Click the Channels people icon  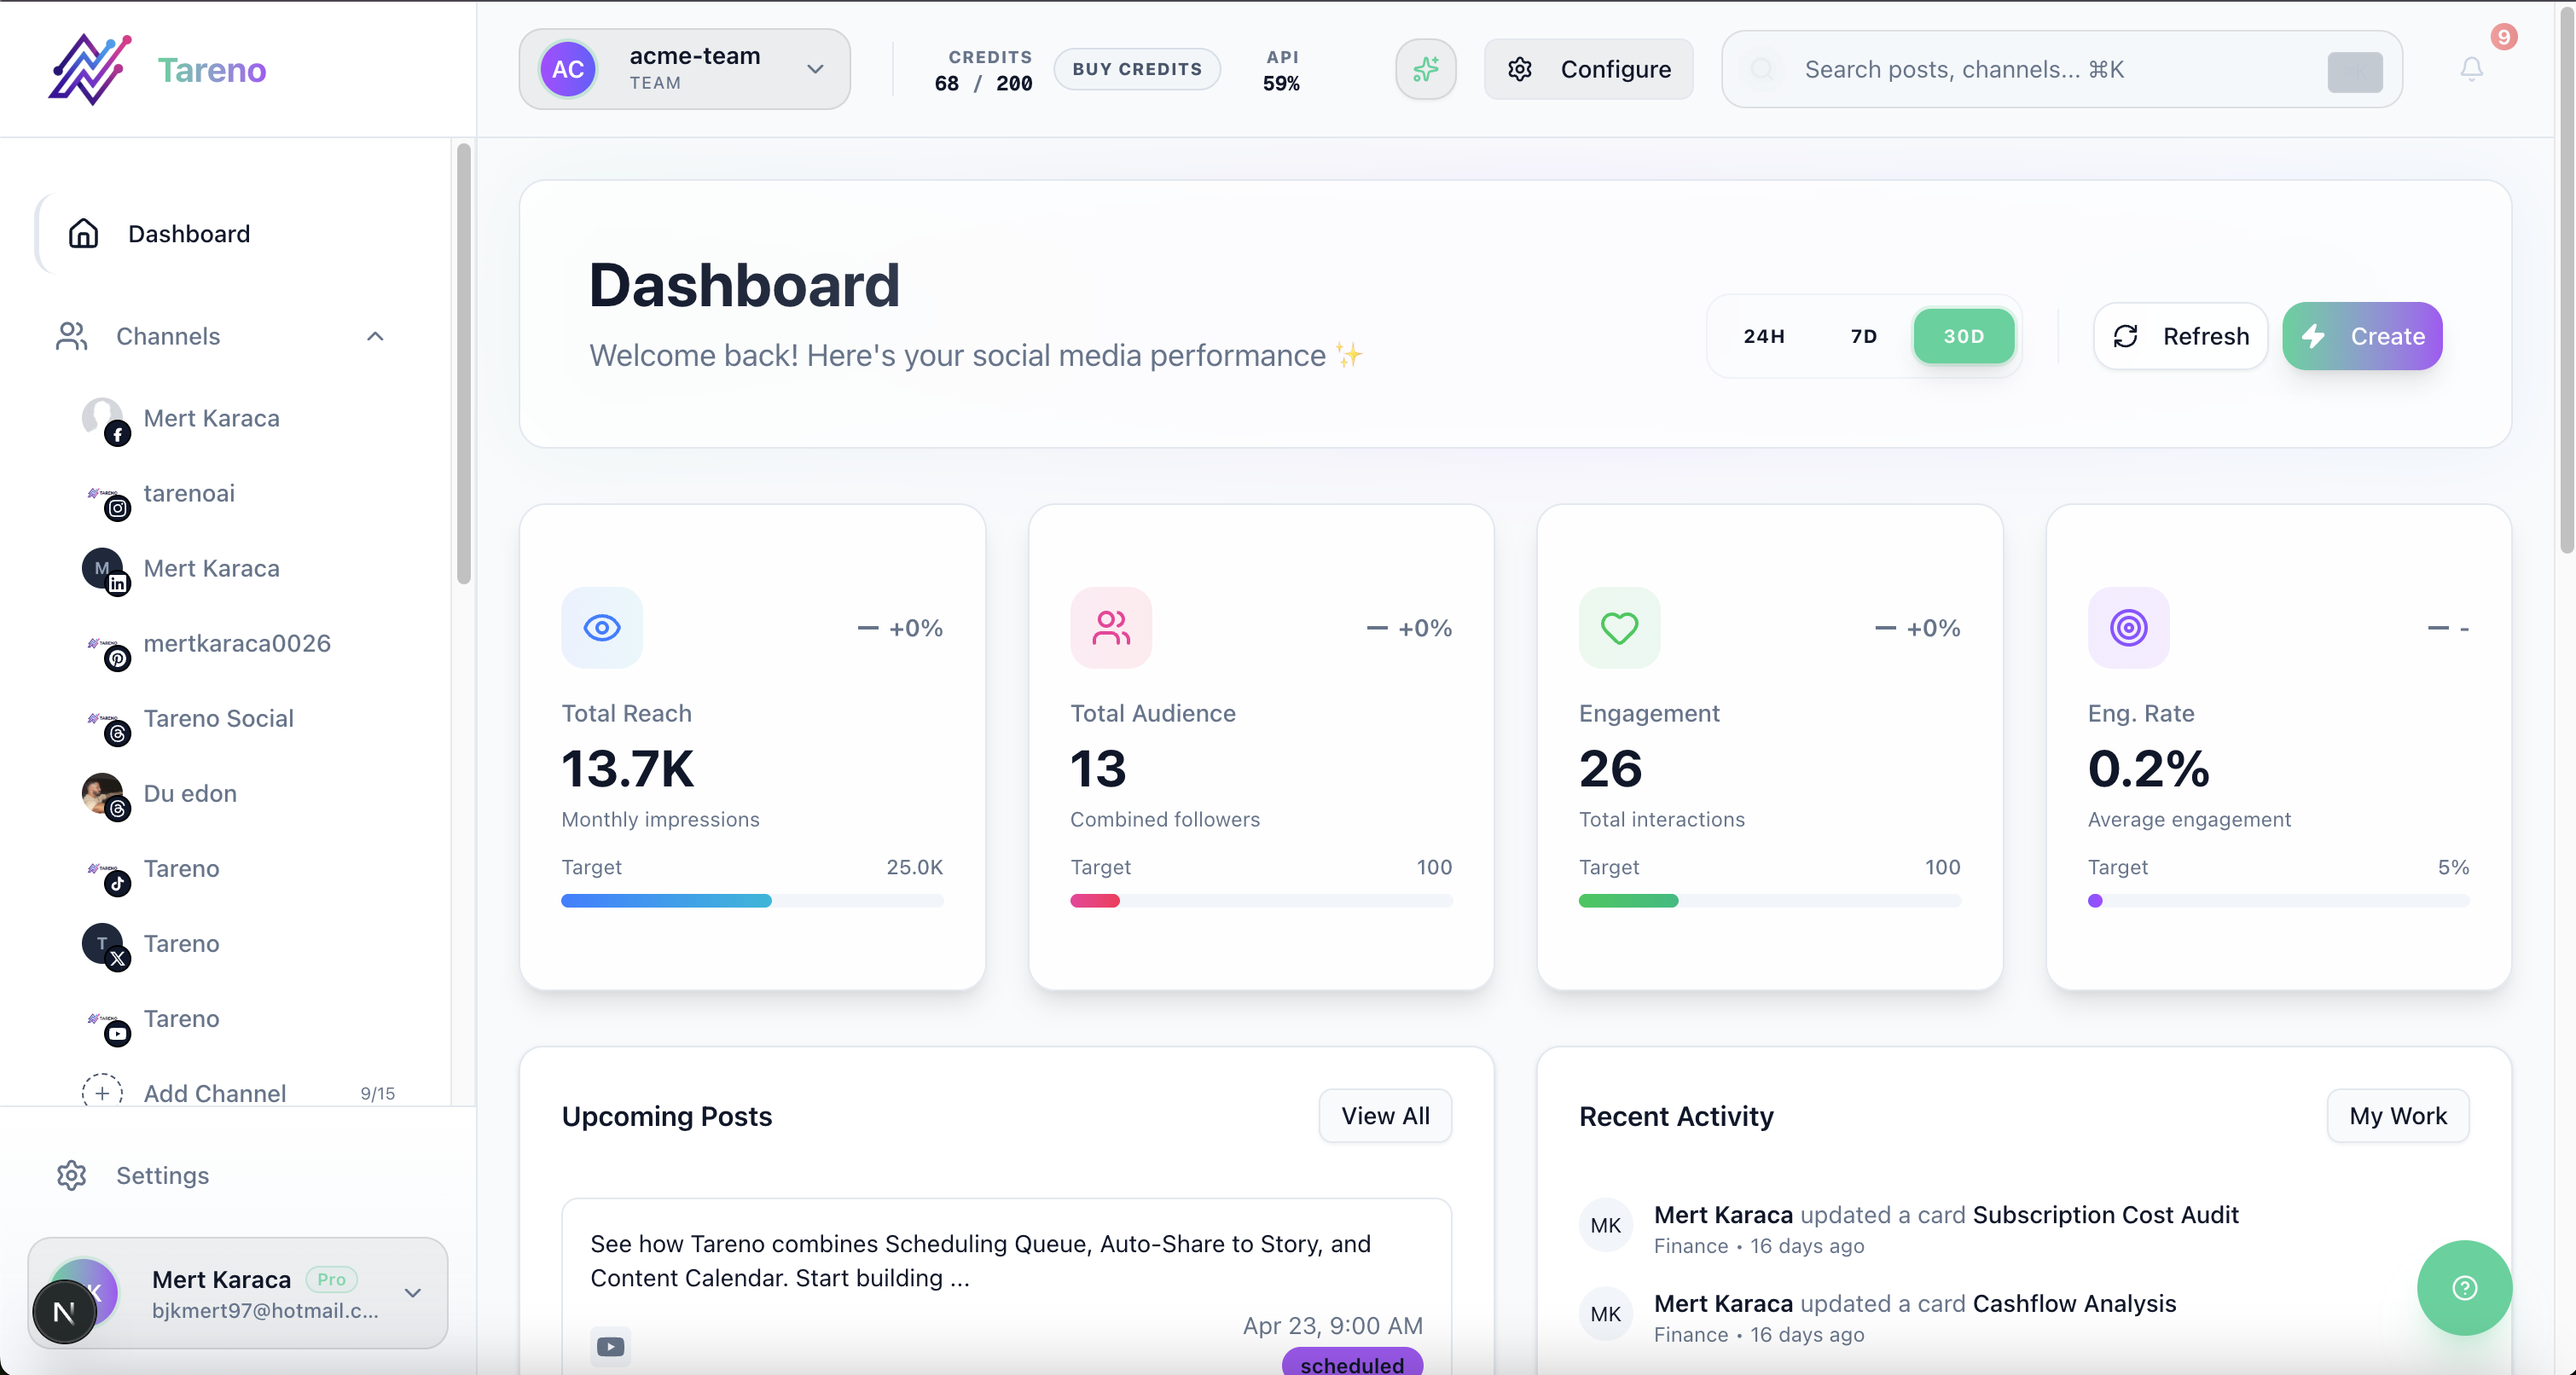click(x=72, y=336)
